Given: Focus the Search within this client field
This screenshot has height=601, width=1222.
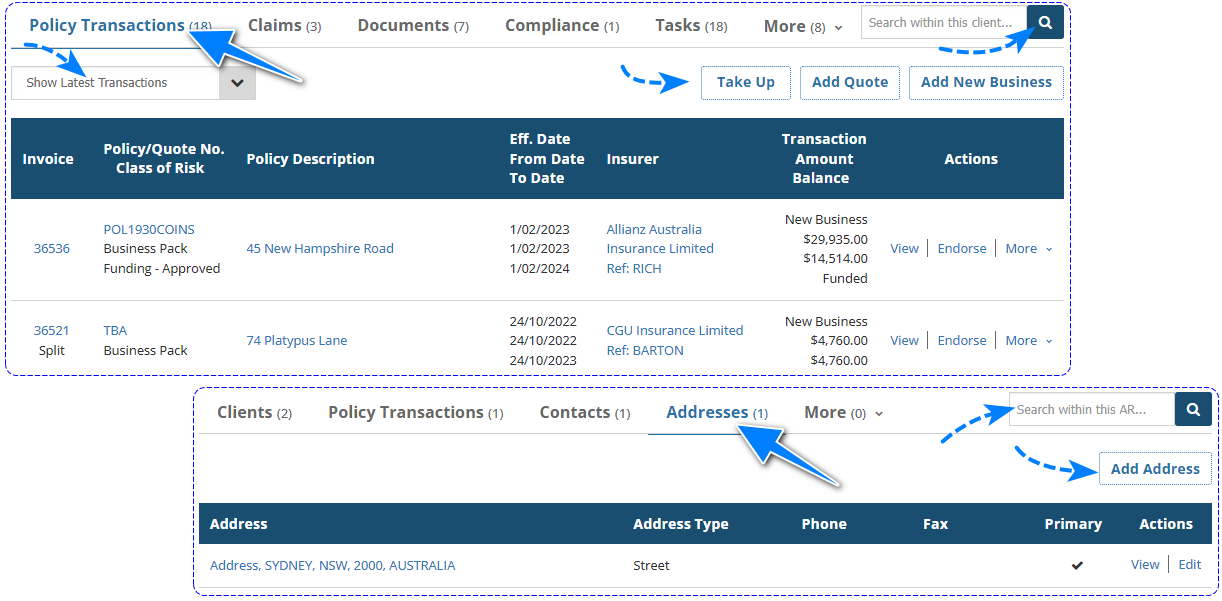Looking at the screenshot, I should pyautogui.click(x=943, y=22).
